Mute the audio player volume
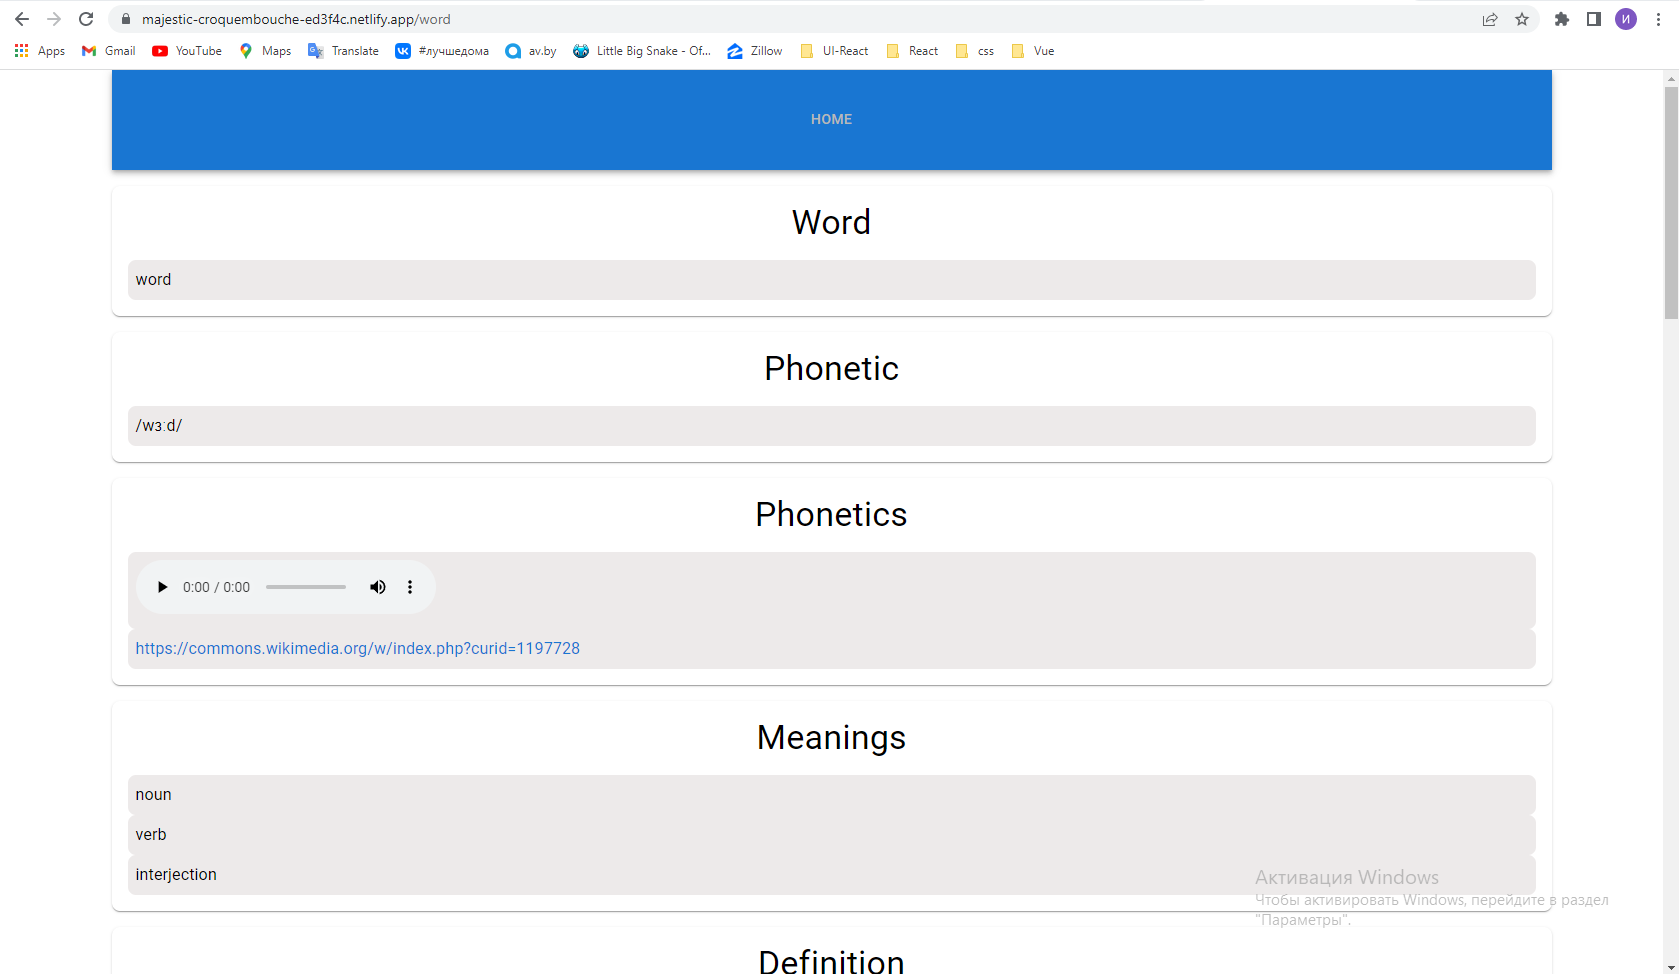 377,587
